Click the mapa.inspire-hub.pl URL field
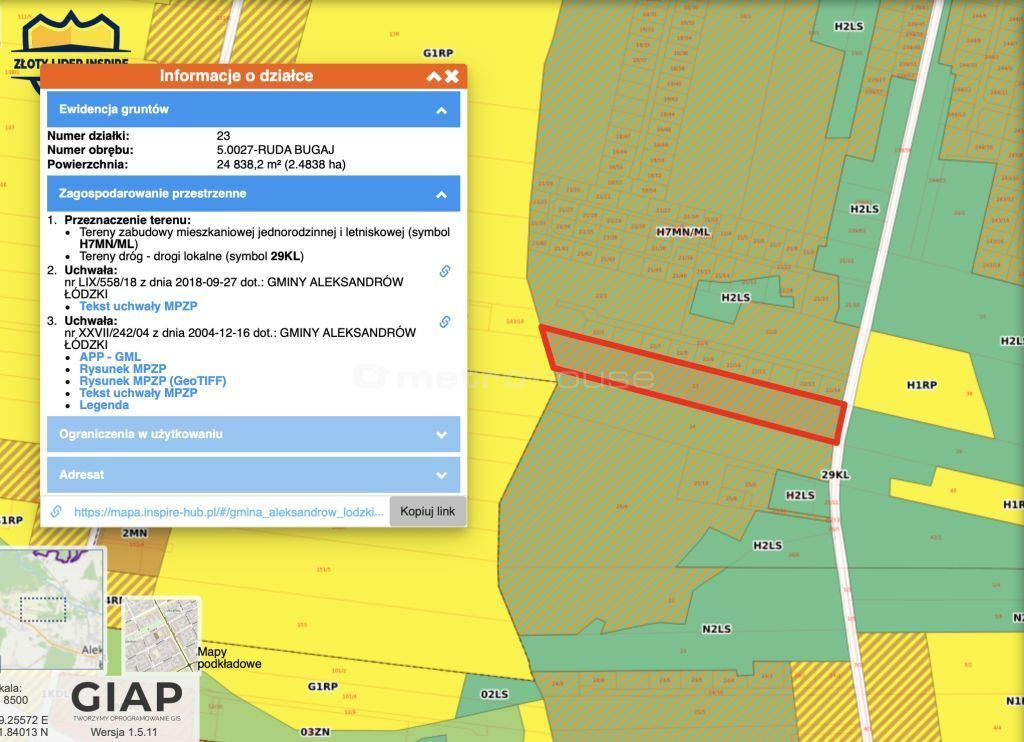This screenshot has height=742, width=1024. click(228, 511)
